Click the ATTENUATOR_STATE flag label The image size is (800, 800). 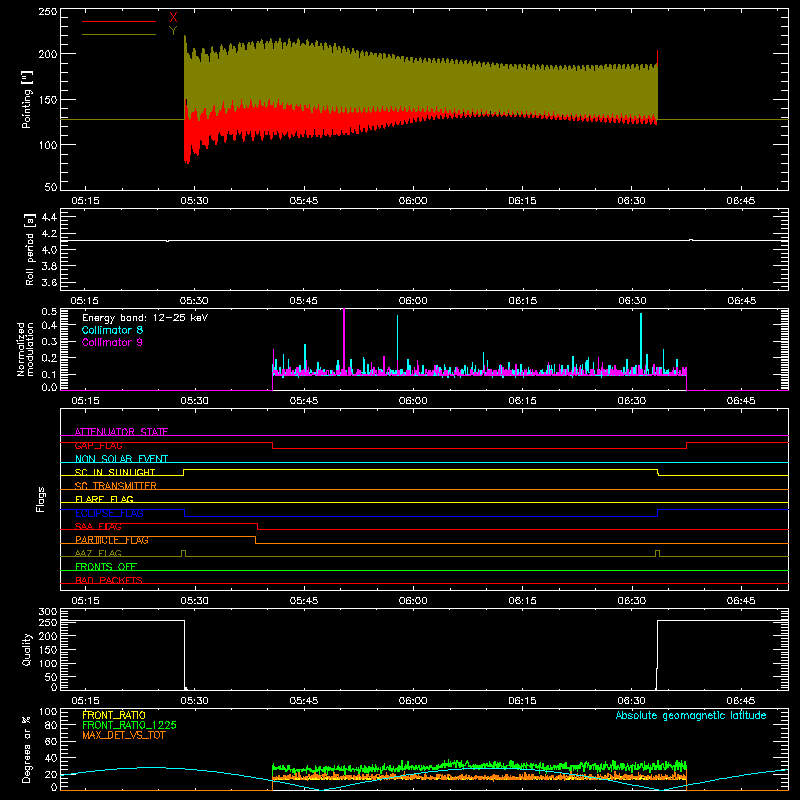click(121, 432)
